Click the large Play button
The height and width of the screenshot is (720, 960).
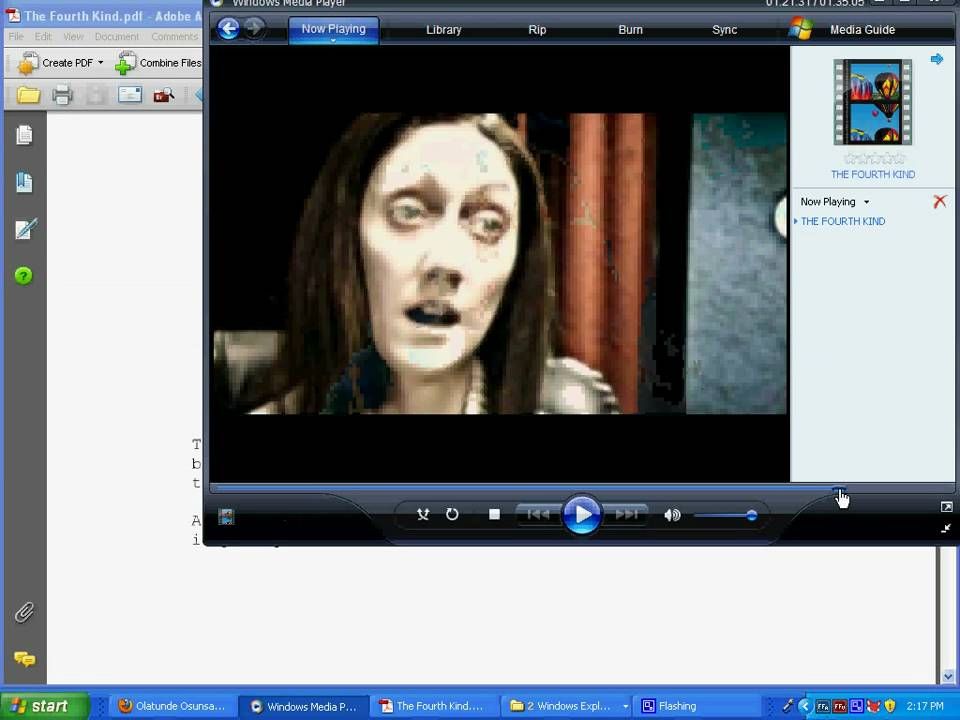581,514
